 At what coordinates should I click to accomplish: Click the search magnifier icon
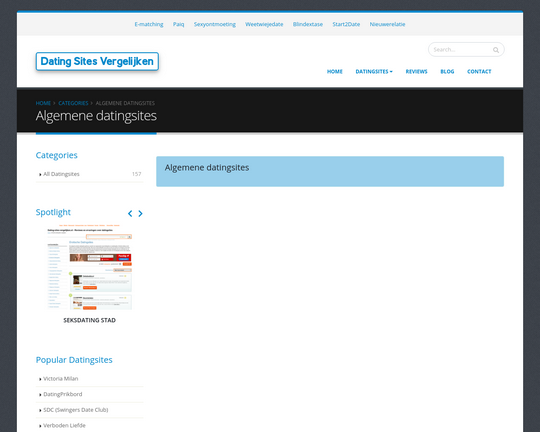(x=496, y=50)
